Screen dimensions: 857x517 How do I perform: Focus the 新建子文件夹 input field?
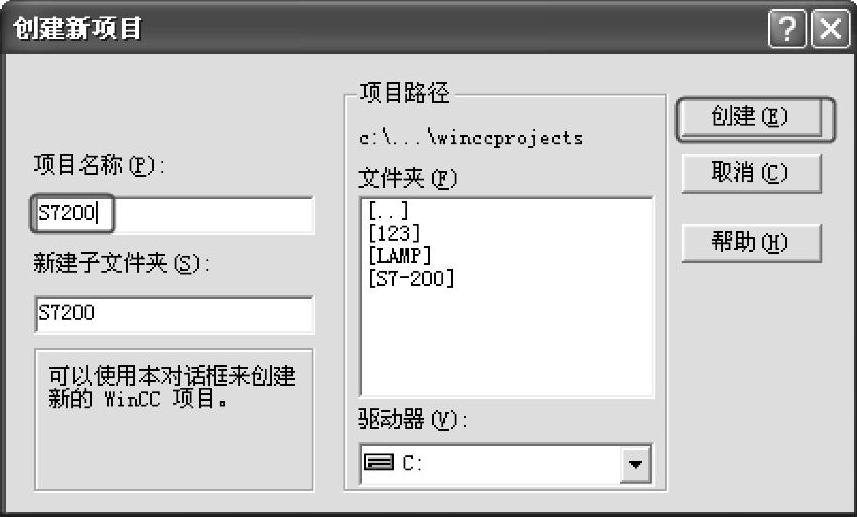click(x=173, y=313)
